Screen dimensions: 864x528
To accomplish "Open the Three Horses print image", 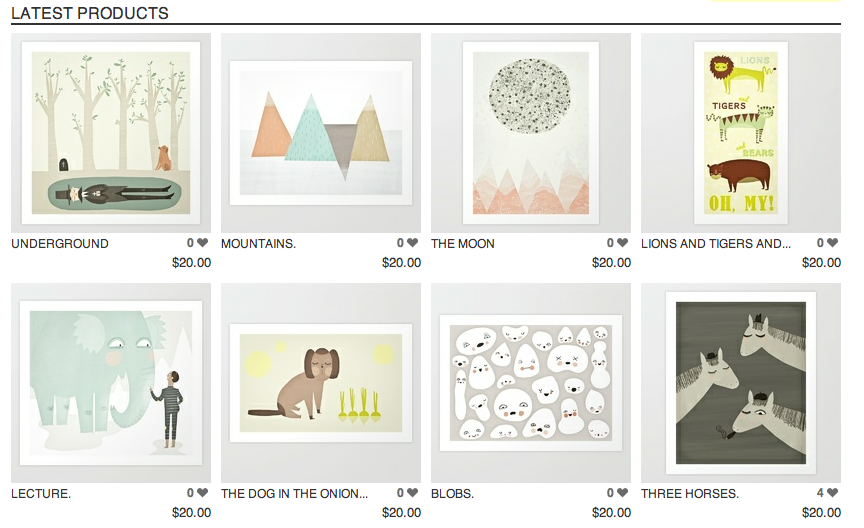I will tap(741, 383).
